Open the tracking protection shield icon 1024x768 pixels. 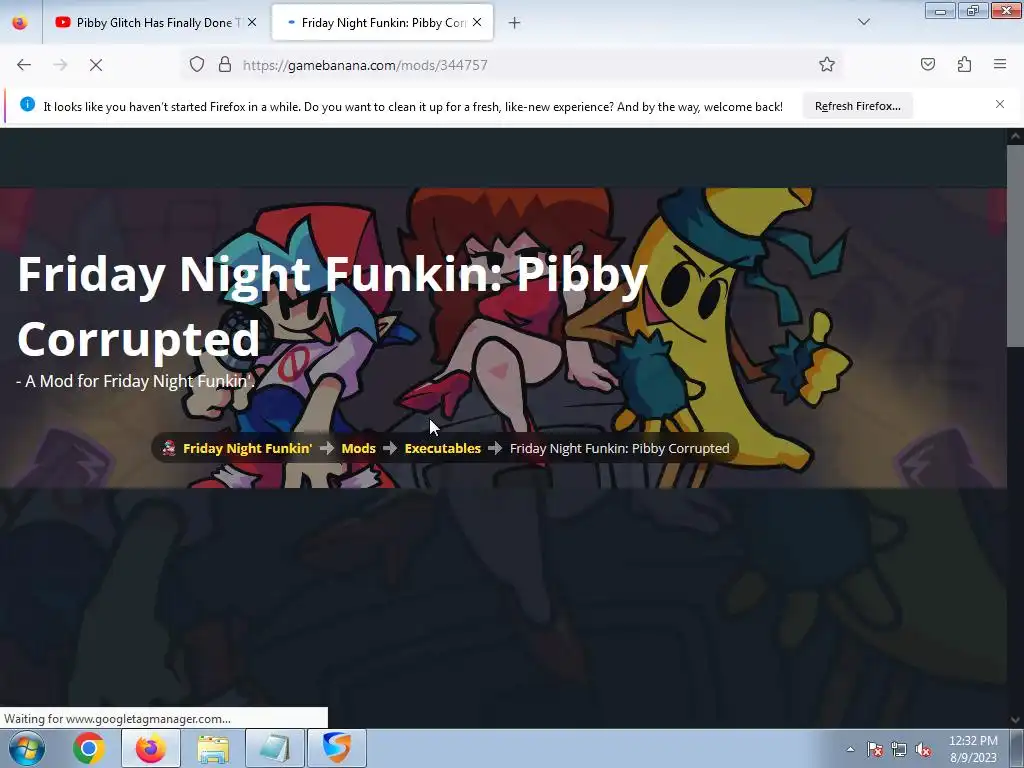(197, 64)
